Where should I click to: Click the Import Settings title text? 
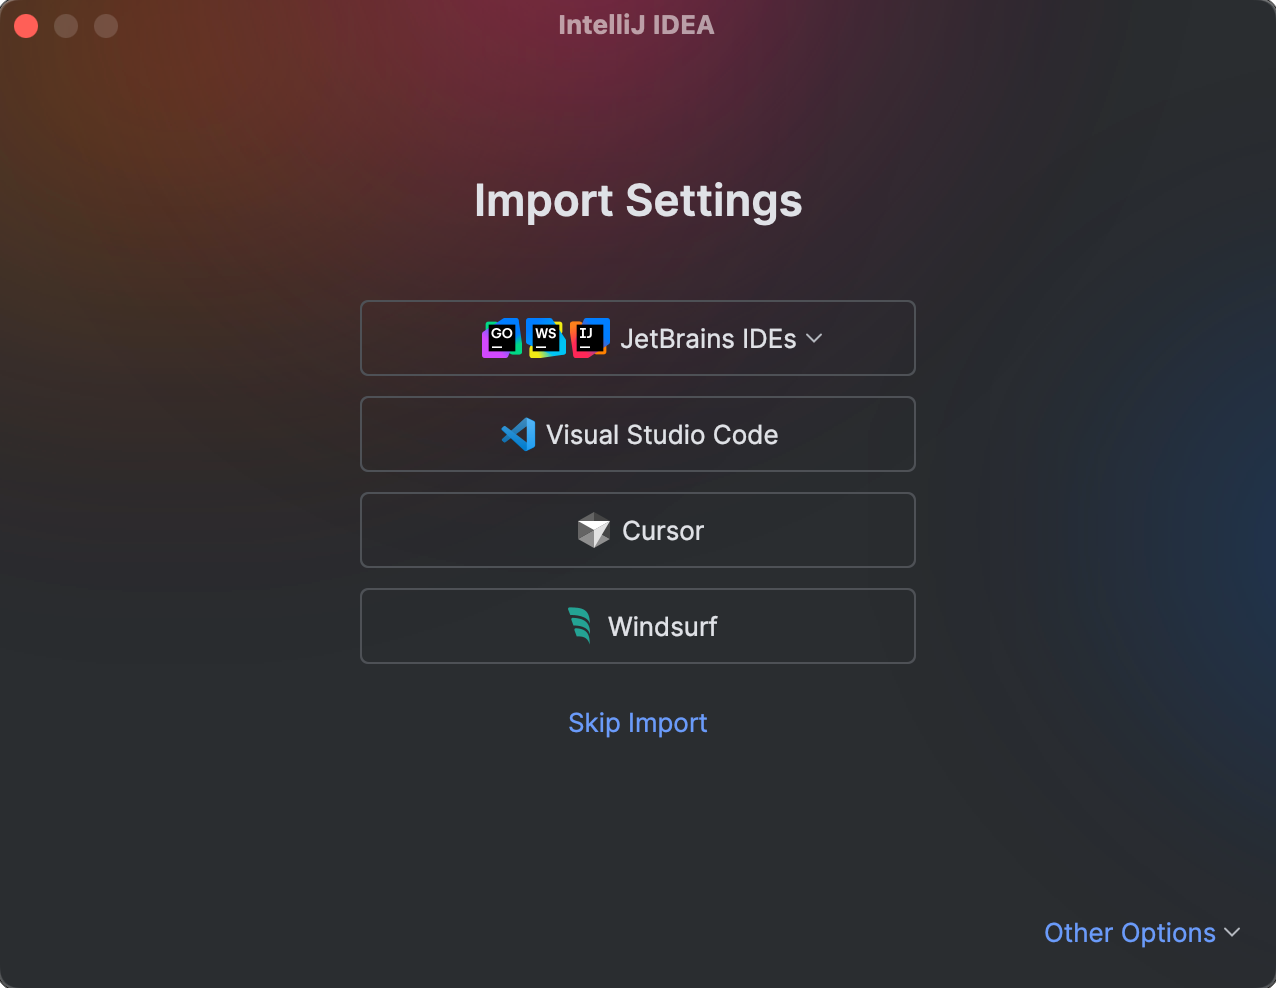point(637,201)
